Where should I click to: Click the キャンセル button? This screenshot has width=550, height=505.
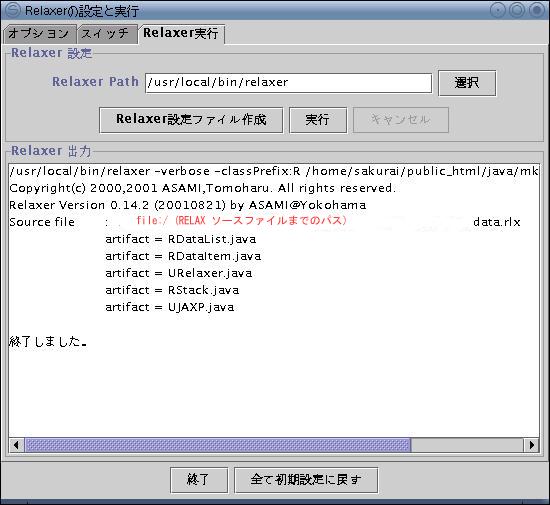pyautogui.click(x=401, y=120)
